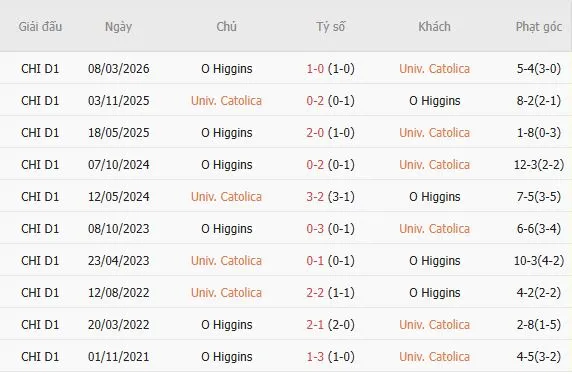This screenshot has width=572, height=374.
Task: Open the 0-2 score from 07/10/2024
Action: tap(315, 165)
